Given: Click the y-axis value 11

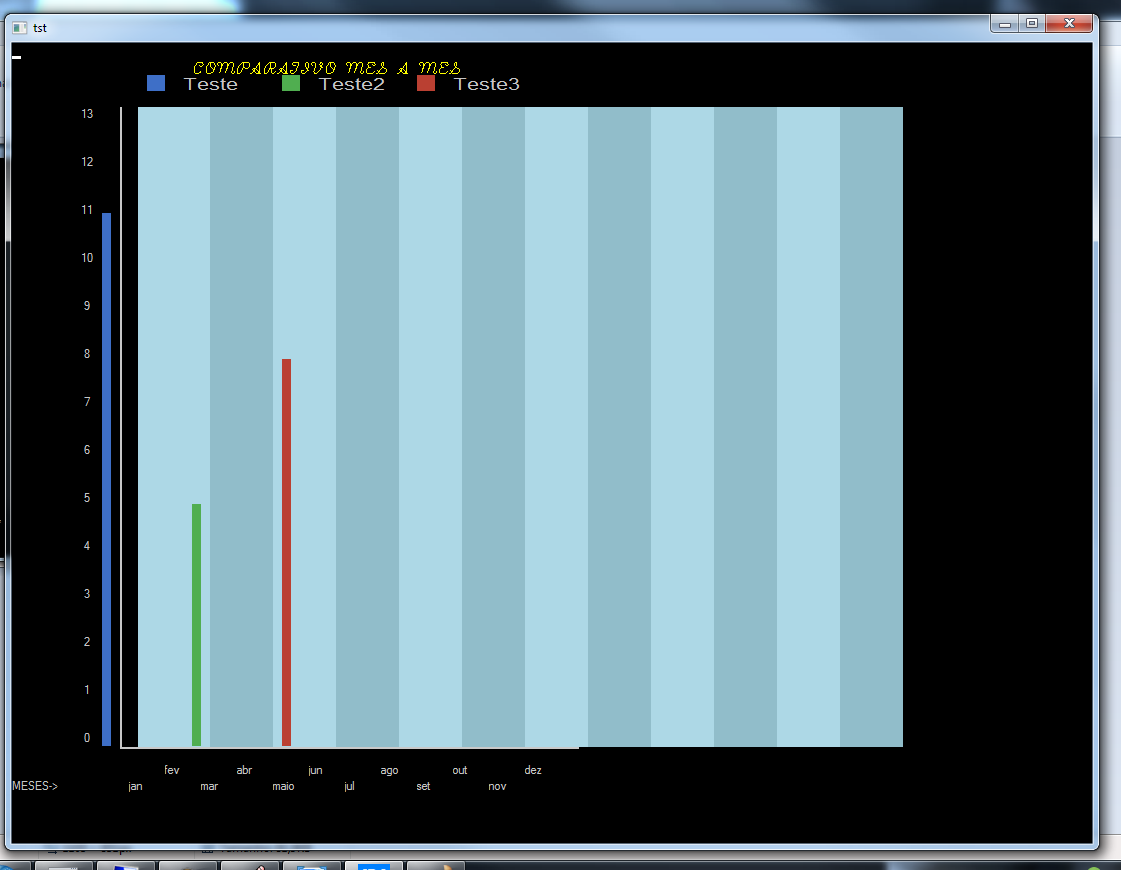Looking at the screenshot, I should click(x=87, y=209).
